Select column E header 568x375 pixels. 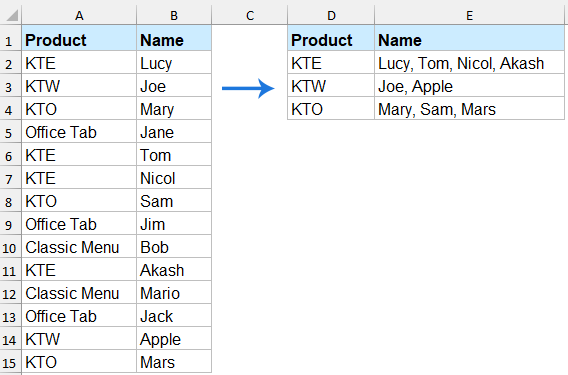(469, 15)
